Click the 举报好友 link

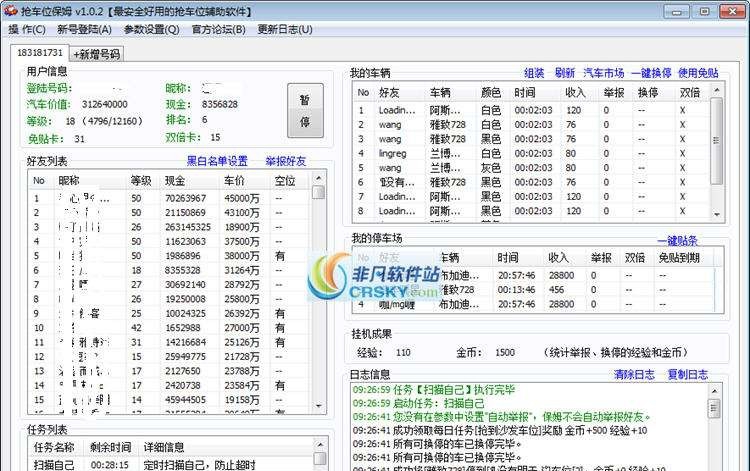pos(285,161)
